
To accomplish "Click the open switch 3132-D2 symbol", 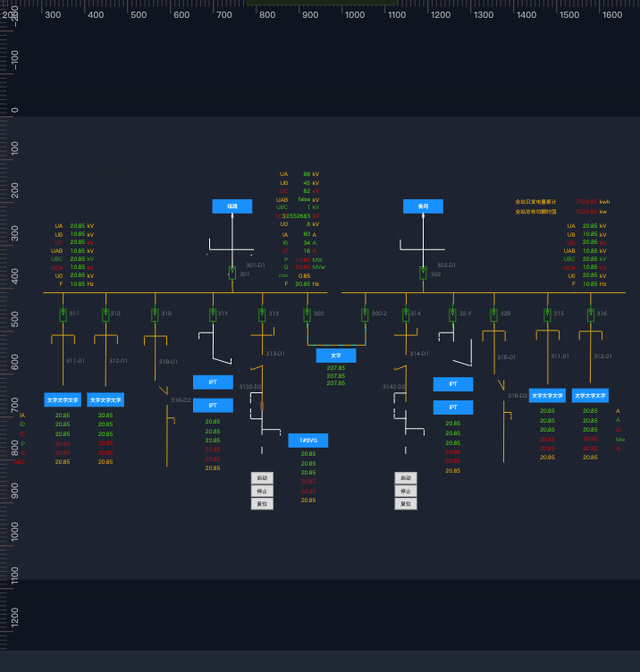I will coord(256,368).
